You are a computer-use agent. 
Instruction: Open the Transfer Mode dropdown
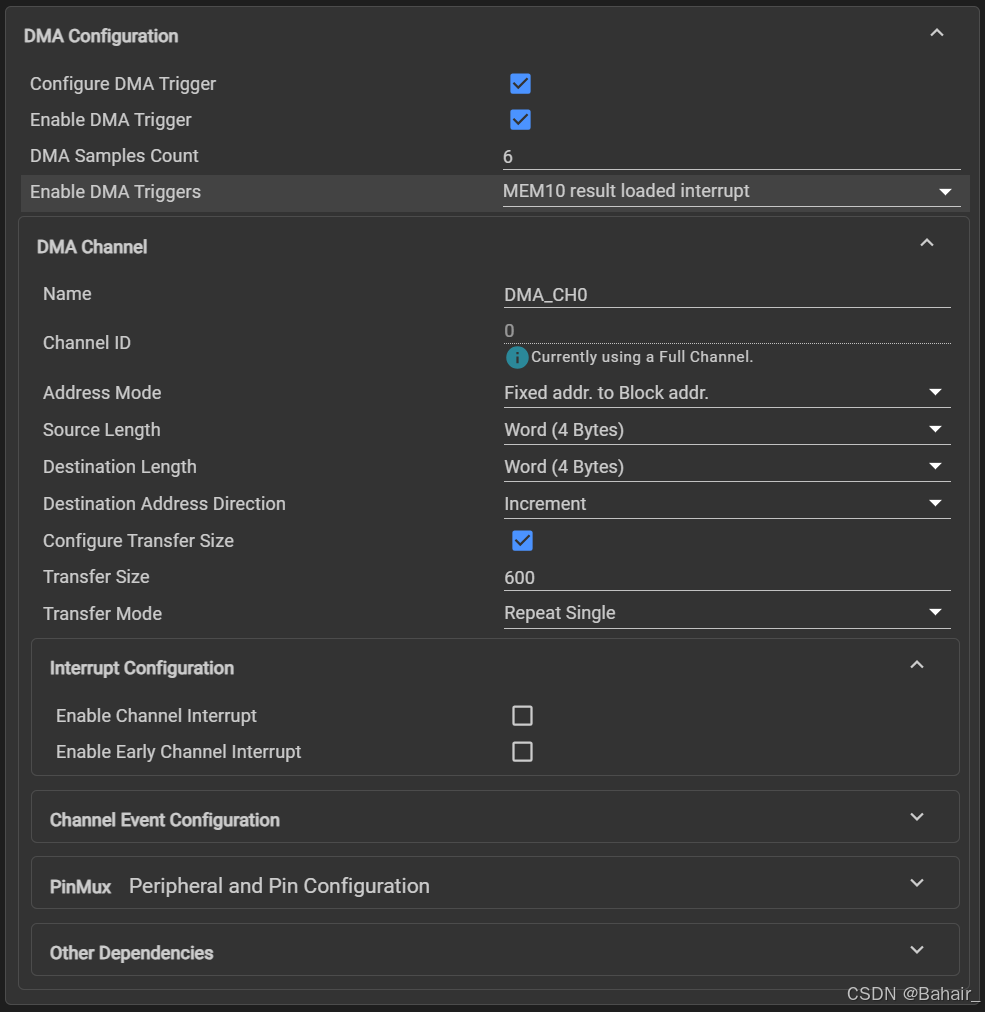(726, 613)
